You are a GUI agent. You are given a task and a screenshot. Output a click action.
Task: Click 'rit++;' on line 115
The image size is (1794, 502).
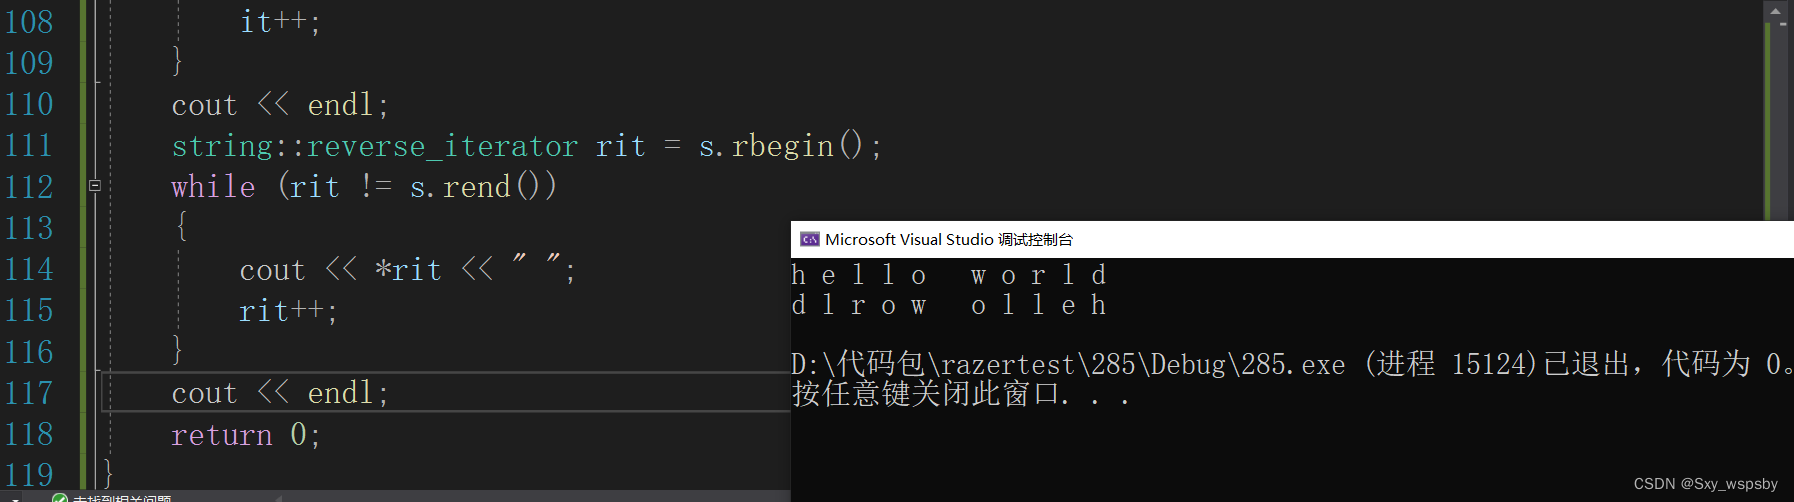point(288,311)
